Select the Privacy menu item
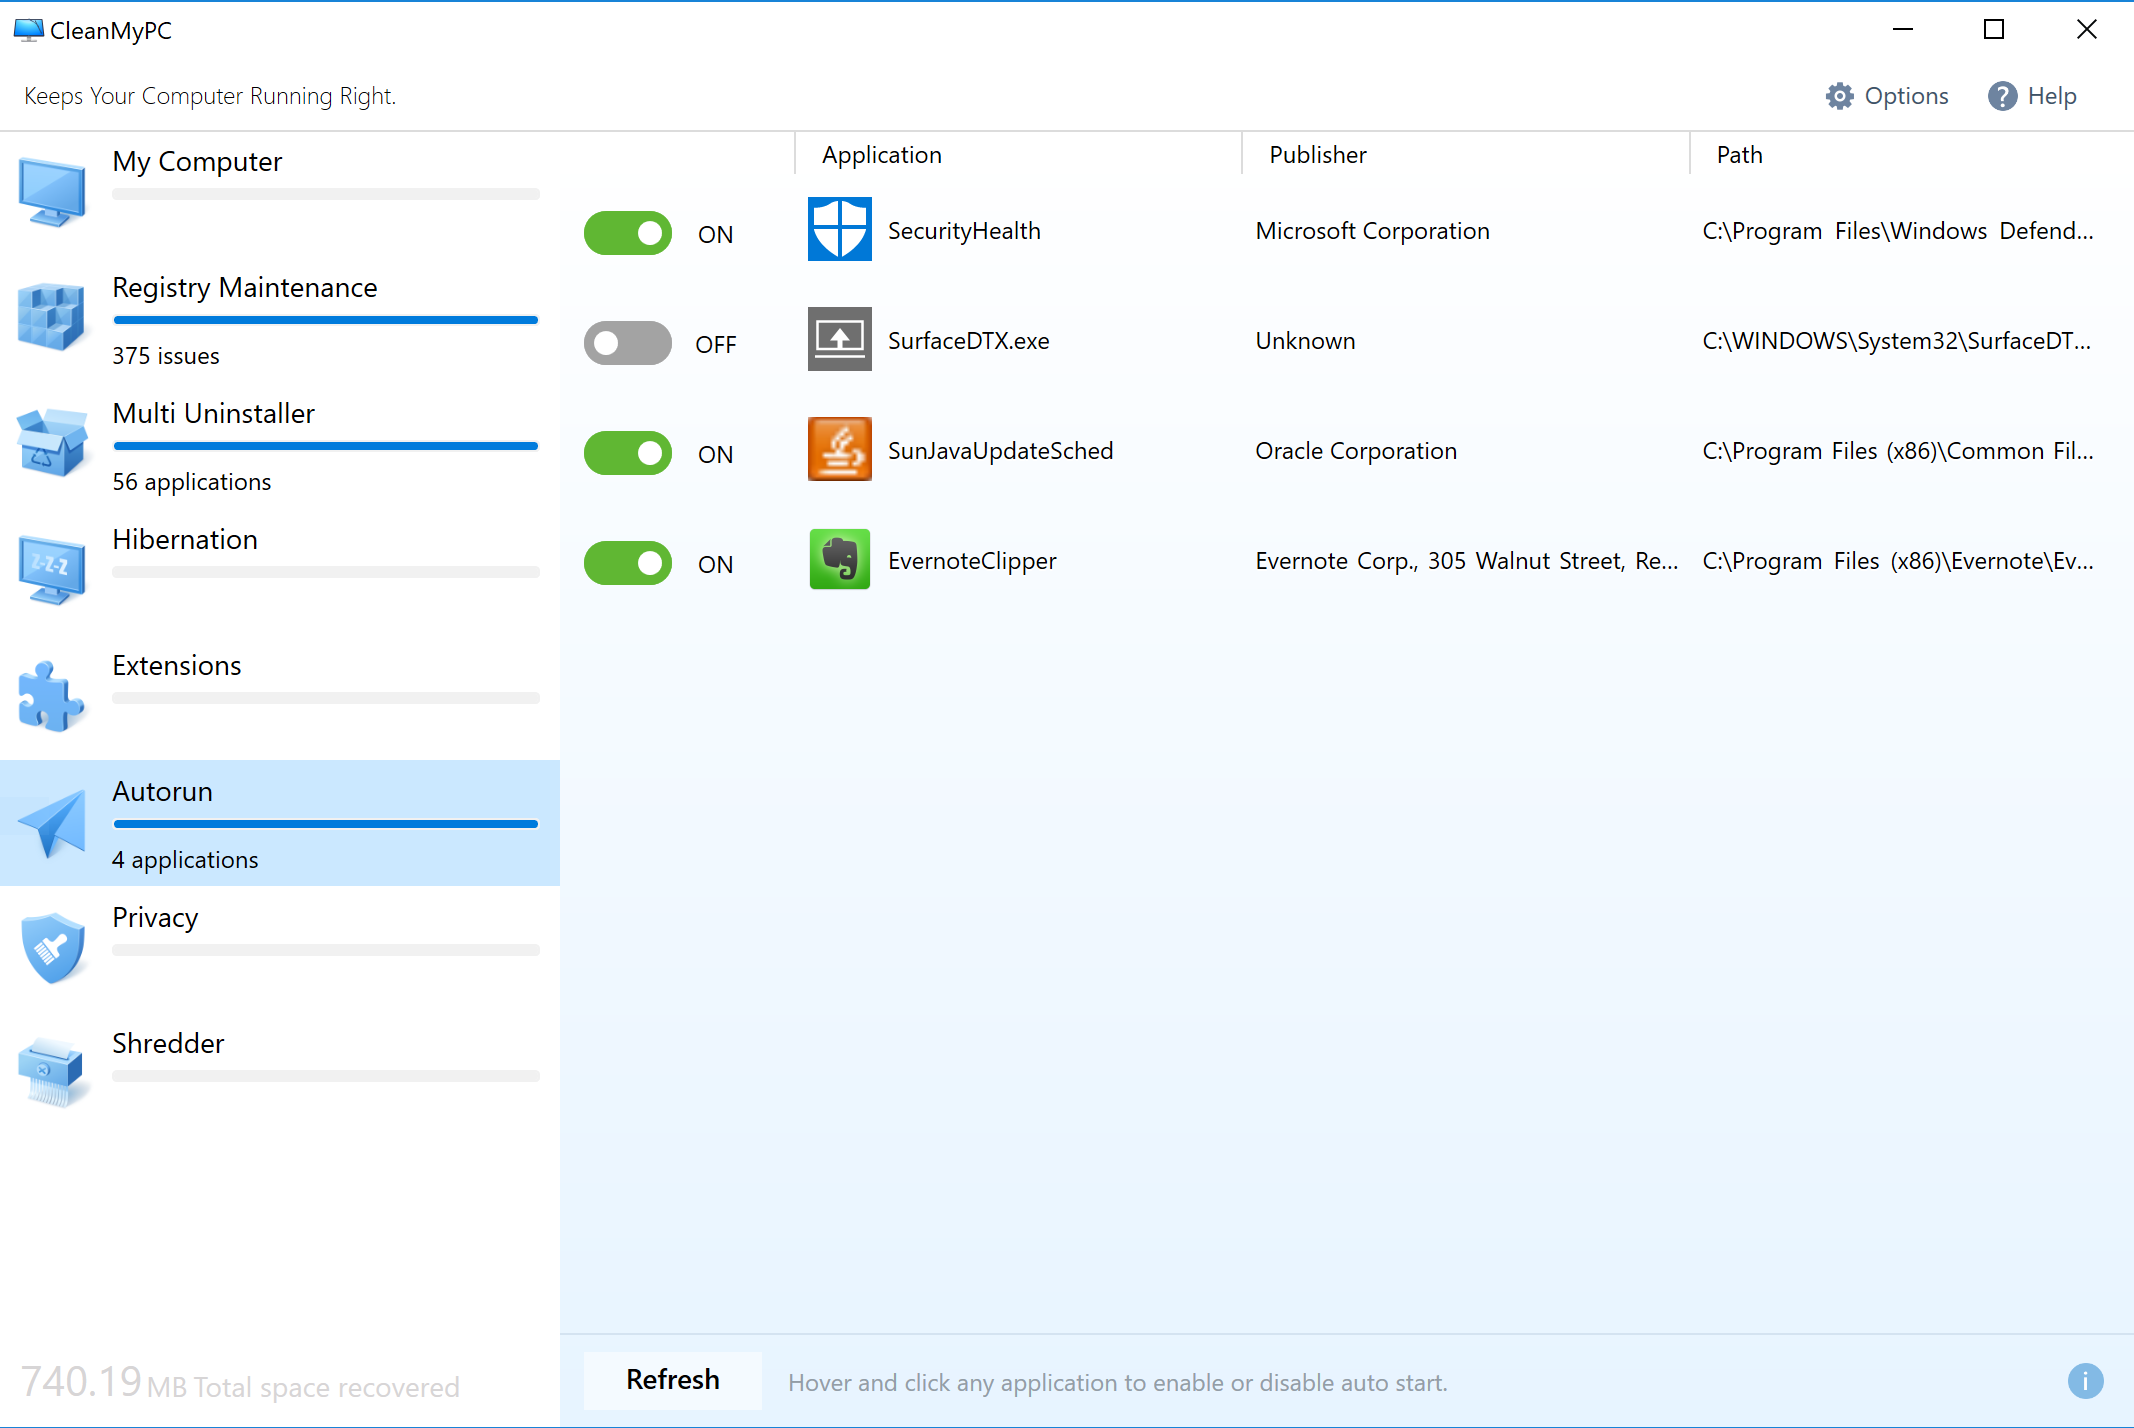The height and width of the screenshot is (1428, 2134). tap(156, 918)
